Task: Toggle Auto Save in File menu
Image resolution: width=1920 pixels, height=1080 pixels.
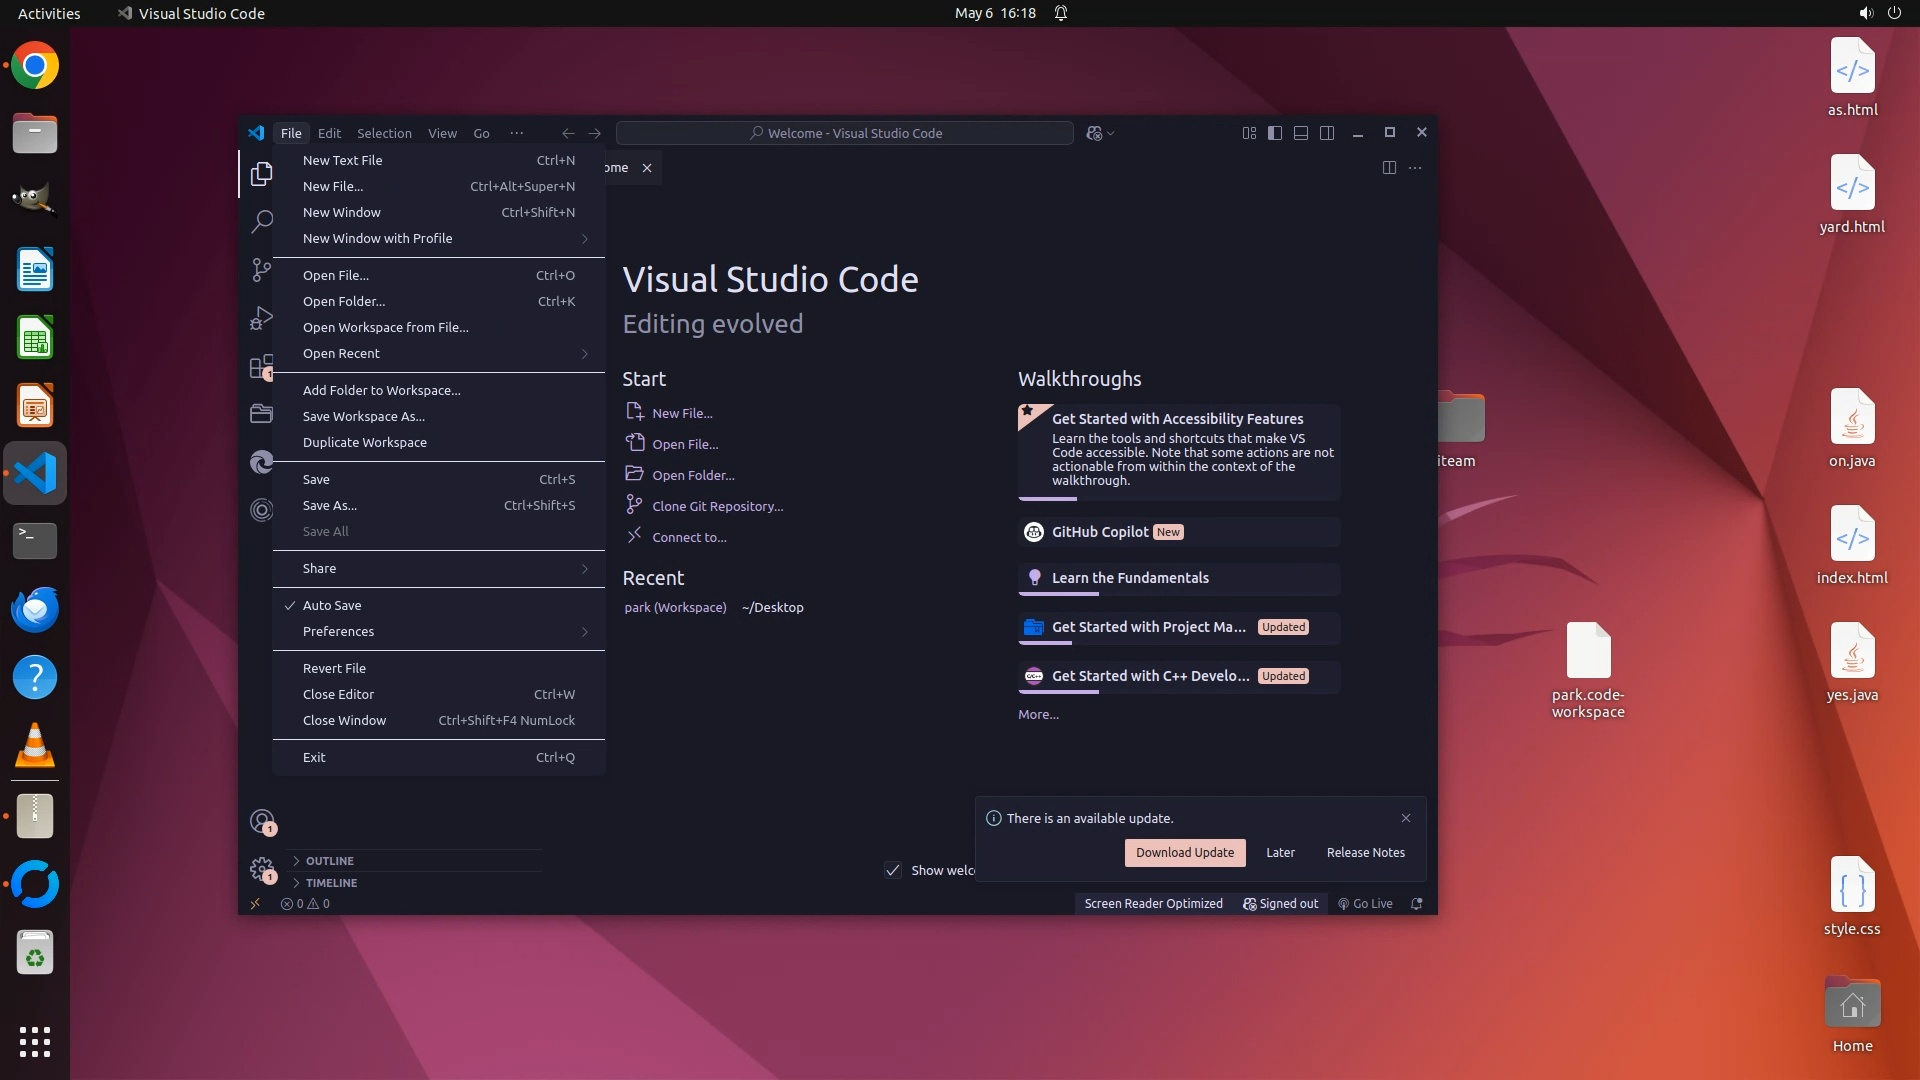Action: [x=332, y=605]
